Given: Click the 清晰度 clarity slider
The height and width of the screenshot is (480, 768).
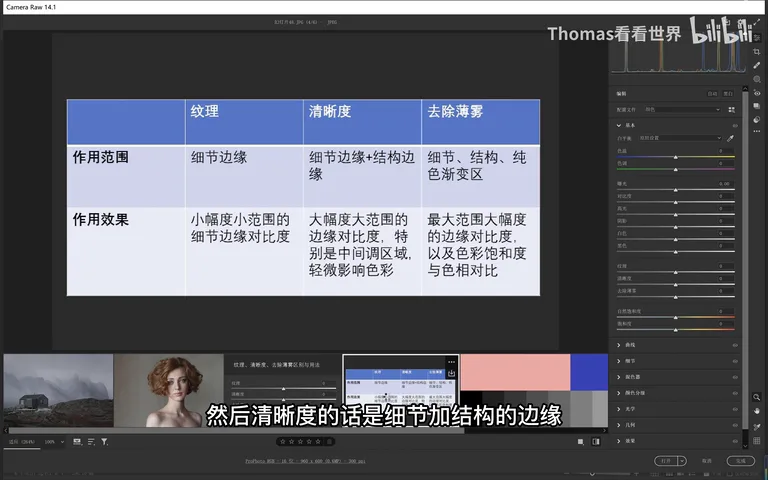Looking at the screenshot, I should click(x=675, y=285).
